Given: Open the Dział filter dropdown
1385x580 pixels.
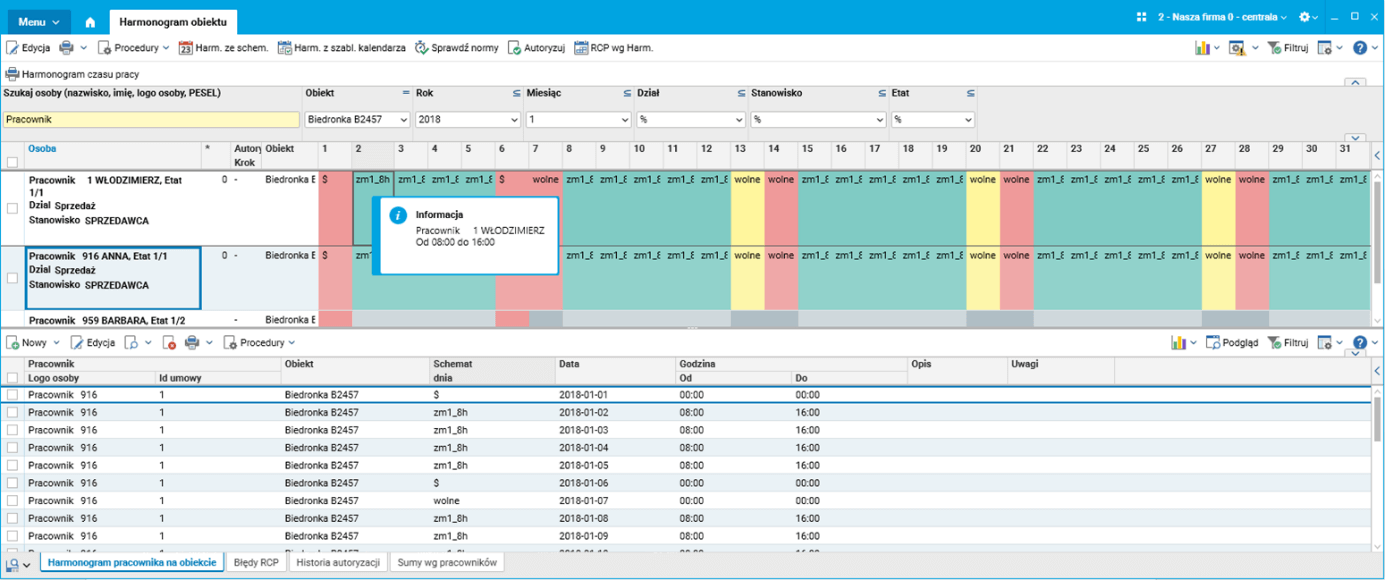Looking at the screenshot, I should [x=691, y=119].
